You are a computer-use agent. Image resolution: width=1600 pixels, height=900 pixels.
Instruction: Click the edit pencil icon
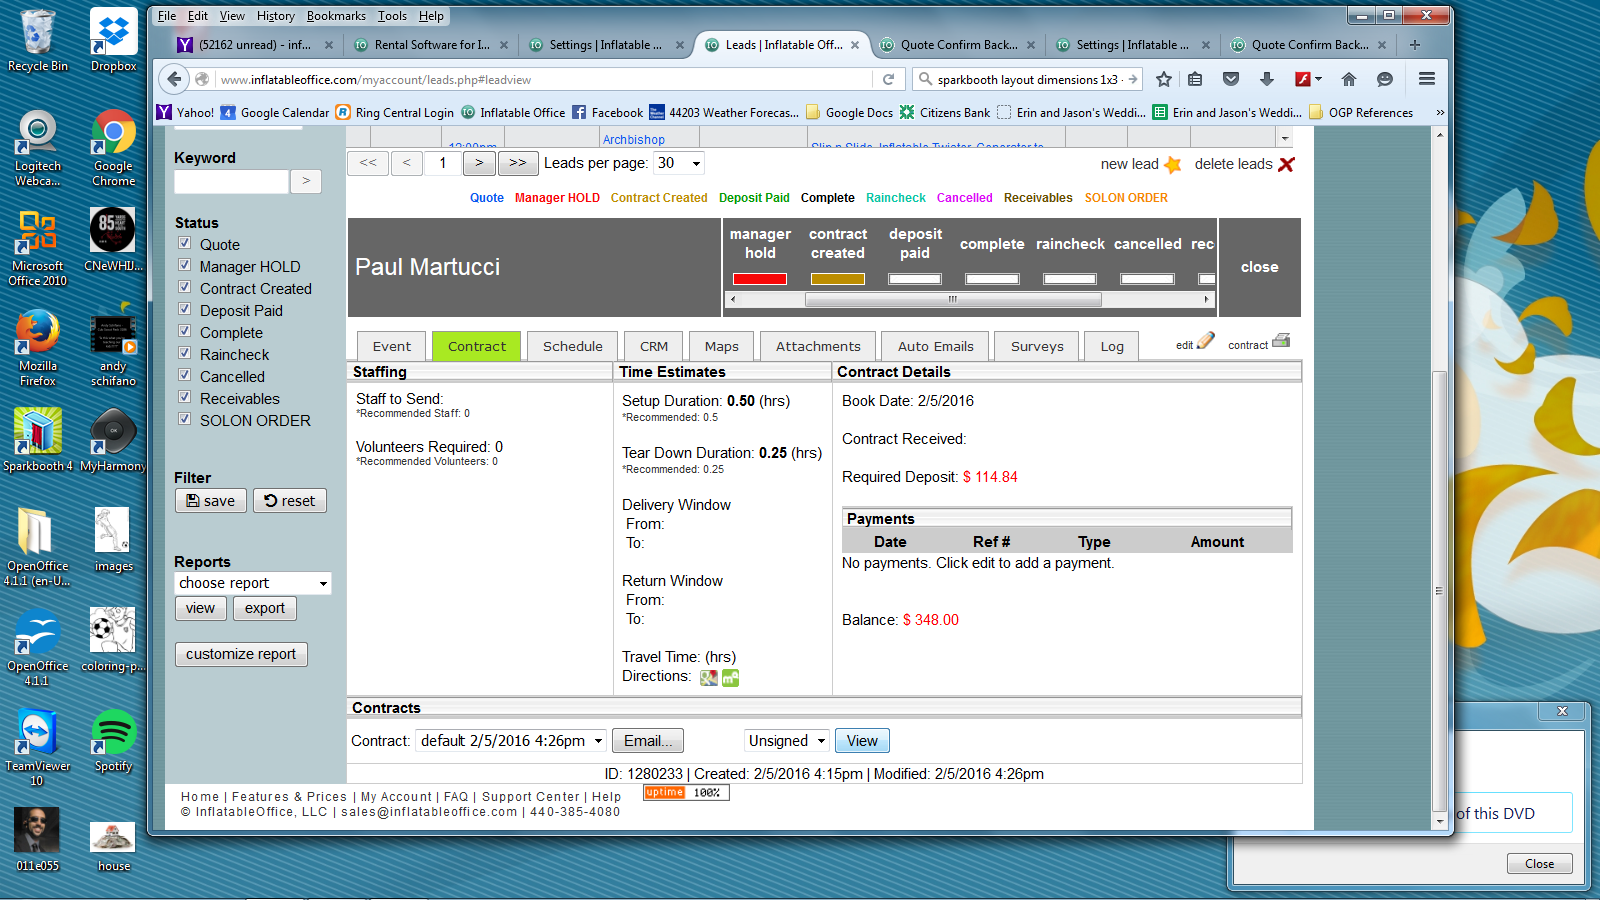point(1206,341)
